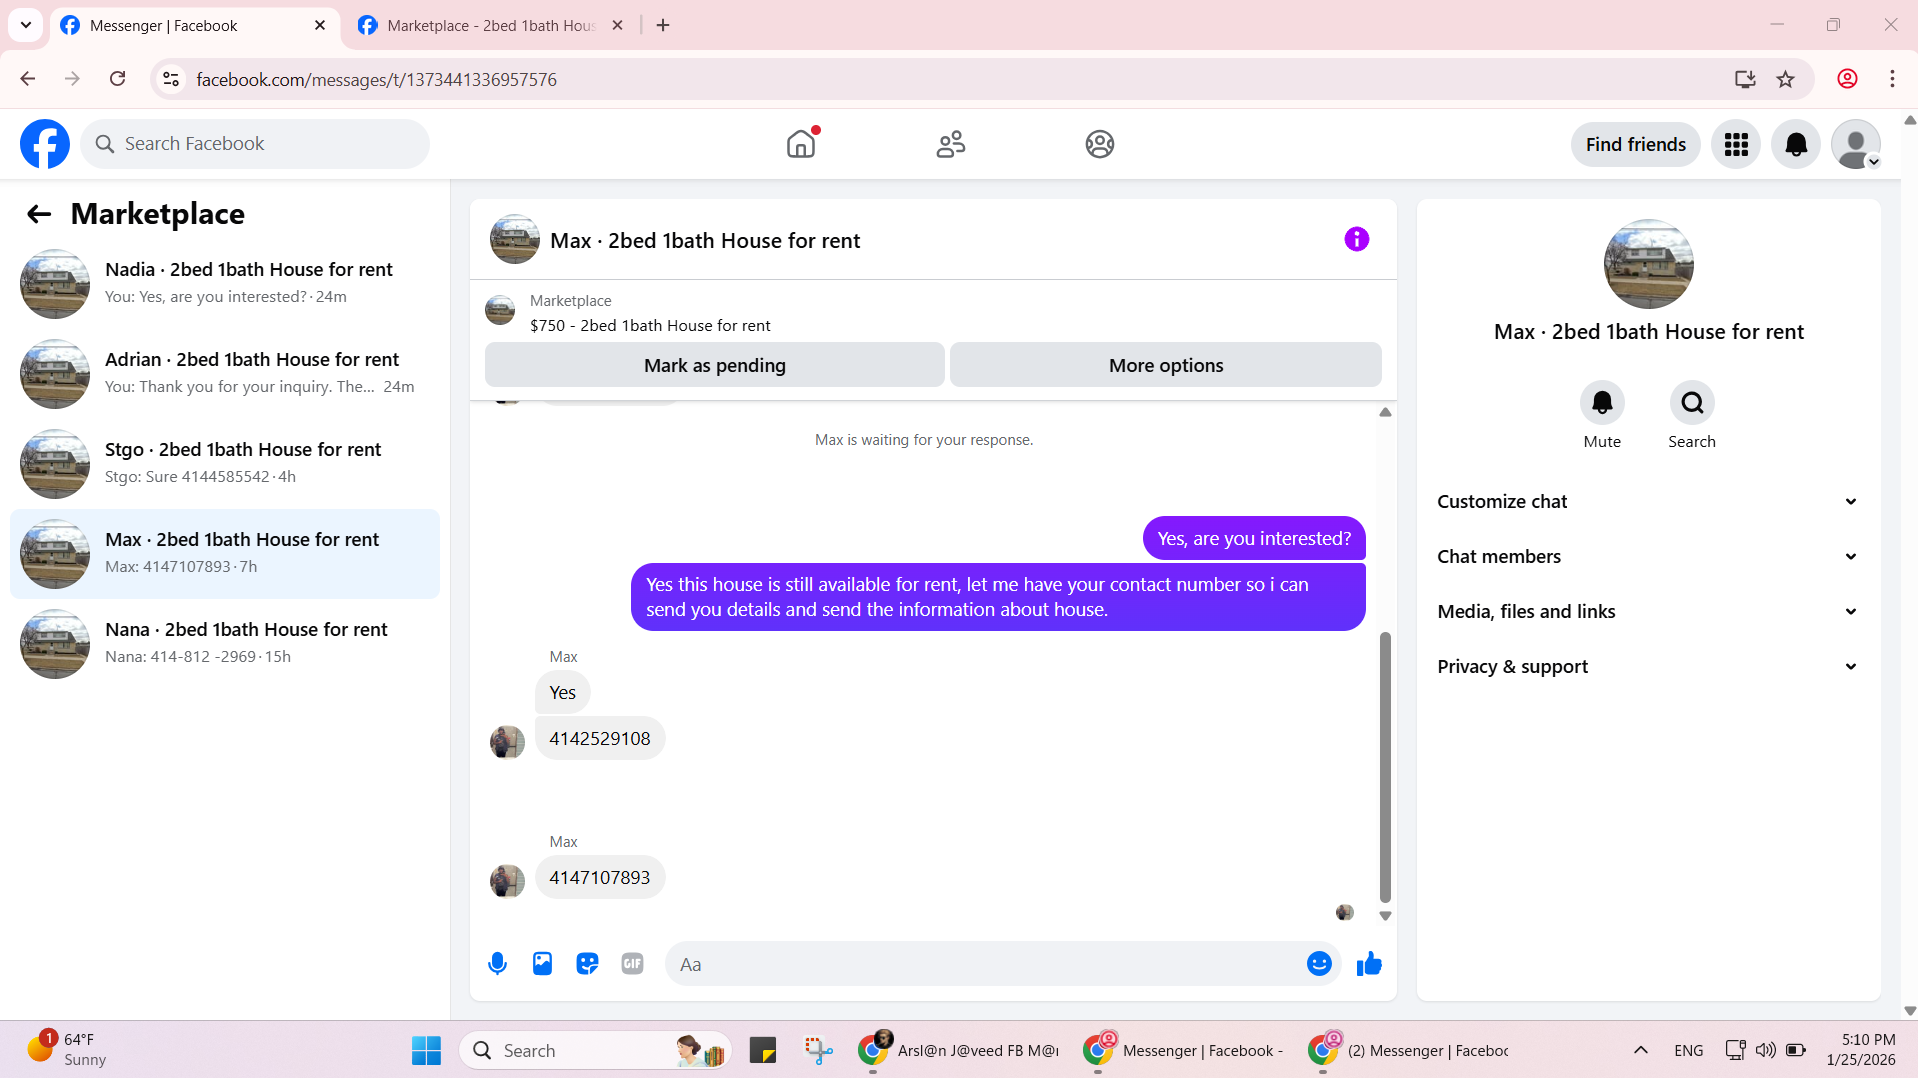
Task: Click the chat scroll-down arrow
Action: click(x=1385, y=916)
